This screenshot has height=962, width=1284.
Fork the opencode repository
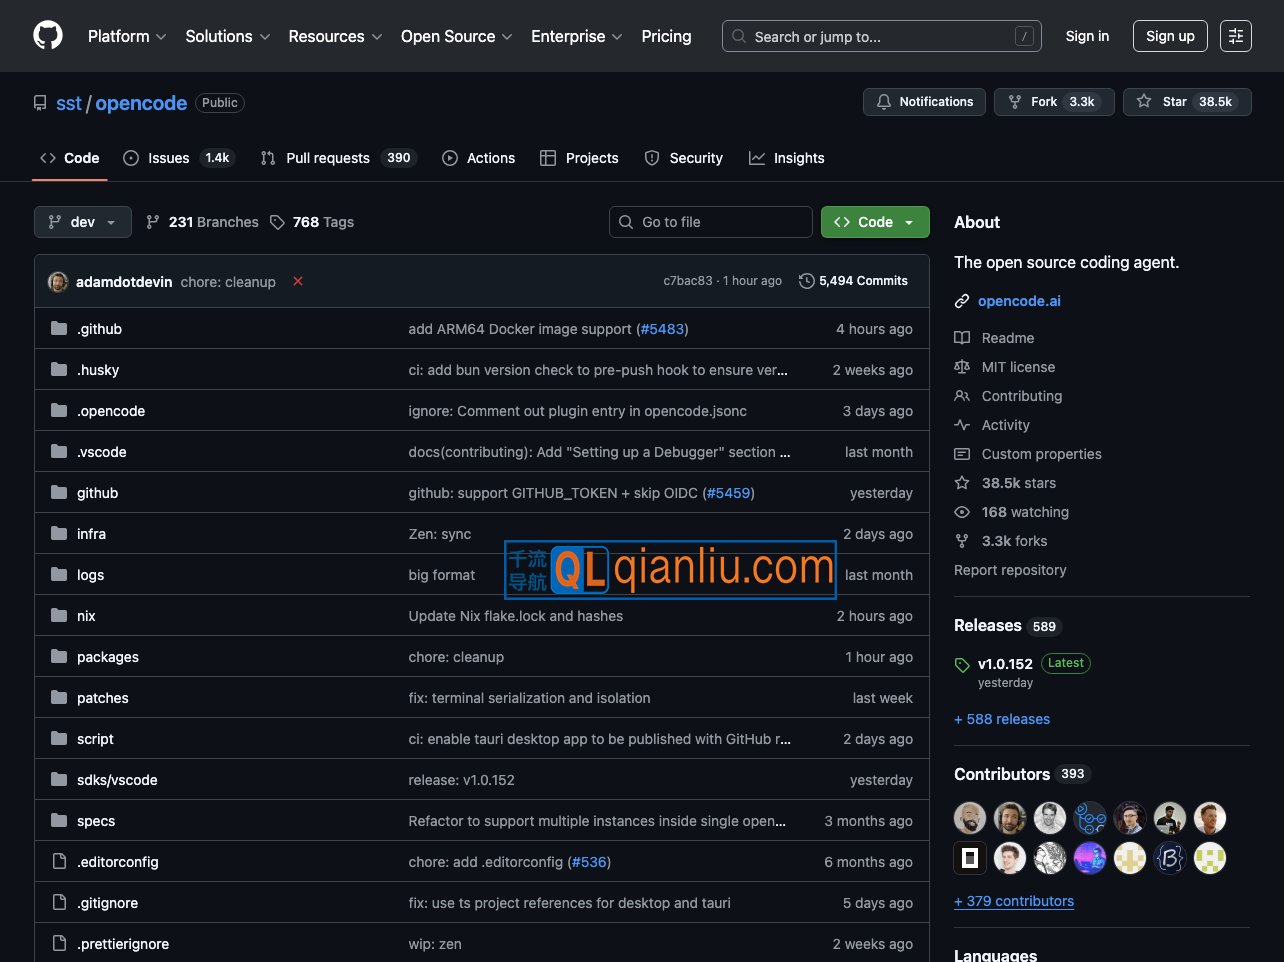click(1053, 102)
